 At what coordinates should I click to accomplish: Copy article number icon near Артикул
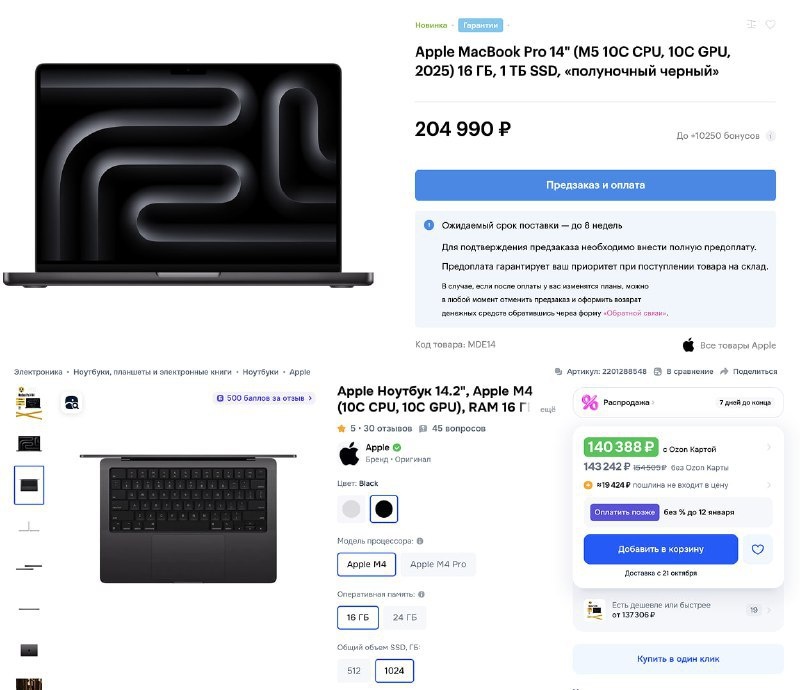(558, 372)
